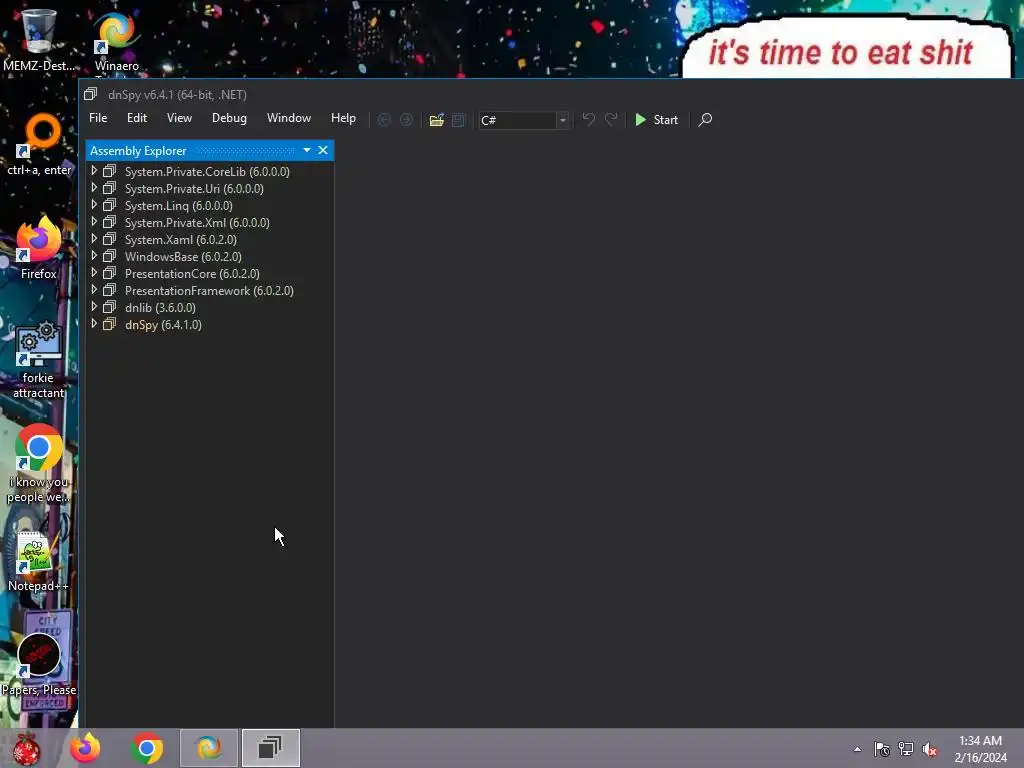Click the 'forkie attractant' desktop shortcut
The height and width of the screenshot is (768, 1024).
coord(39,359)
